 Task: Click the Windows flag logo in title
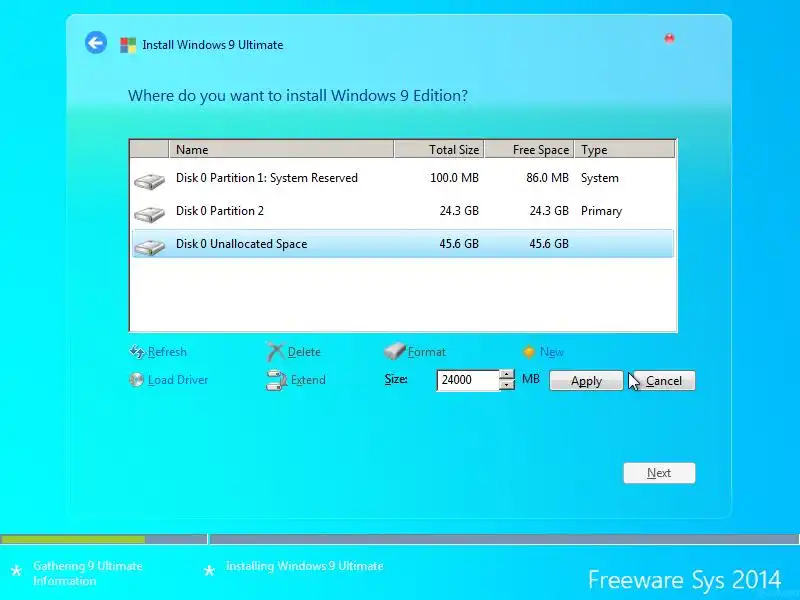128,45
